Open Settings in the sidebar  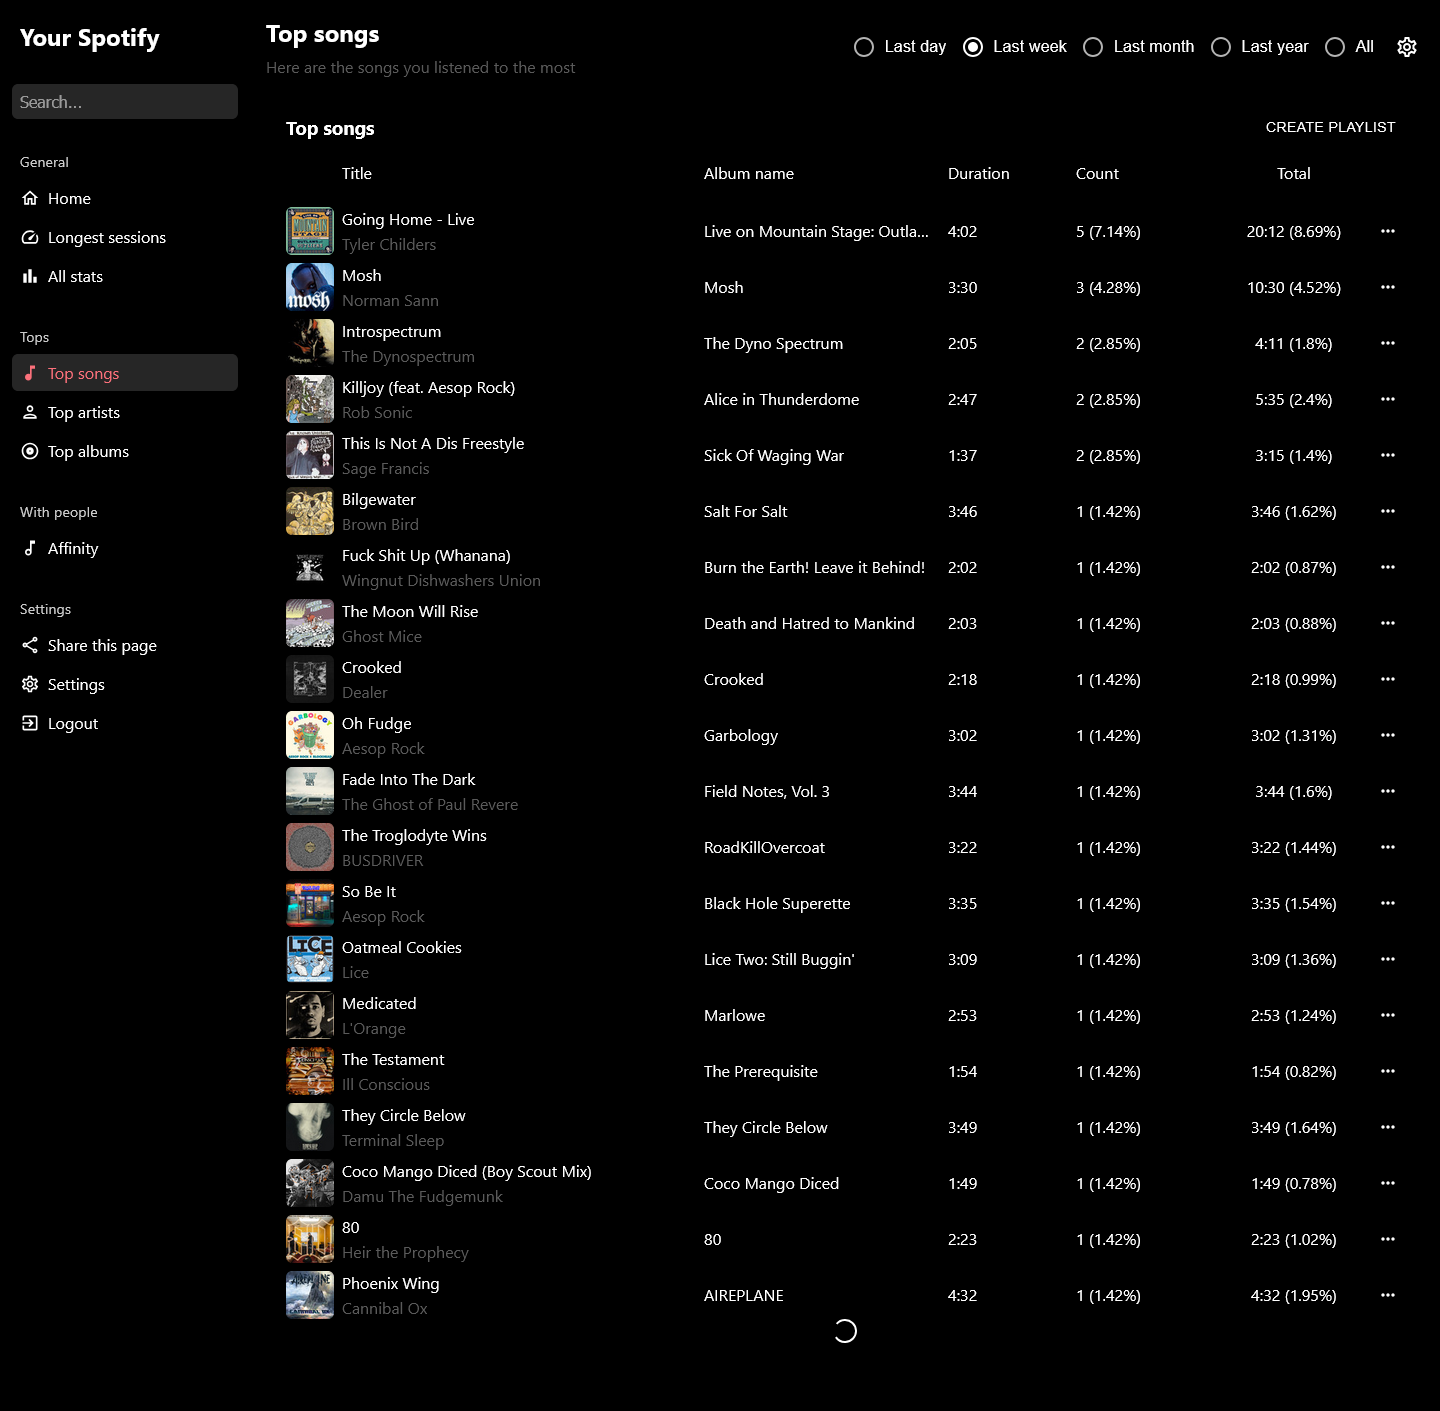[x=76, y=684]
